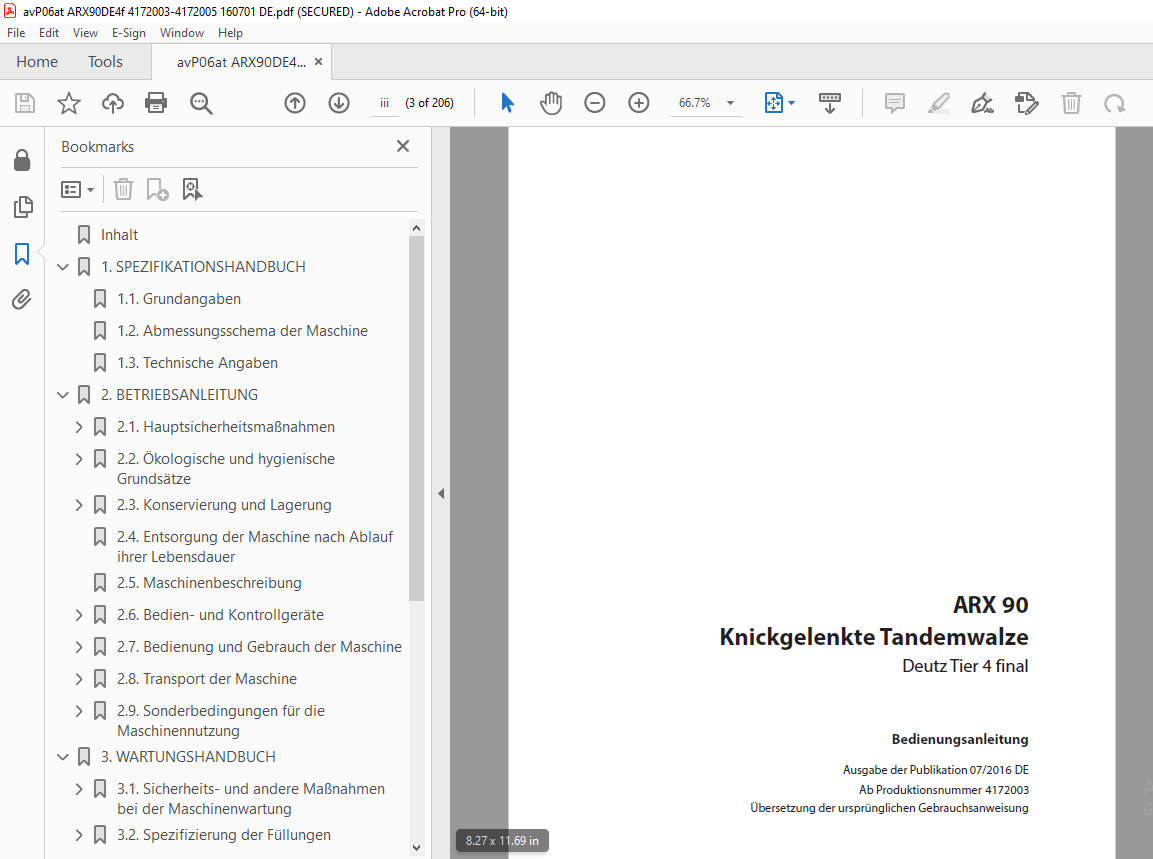The width and height of the screenshot is (1153, 859).
Task: Open the find text magnifier tool
Action: tap(201, 103)
